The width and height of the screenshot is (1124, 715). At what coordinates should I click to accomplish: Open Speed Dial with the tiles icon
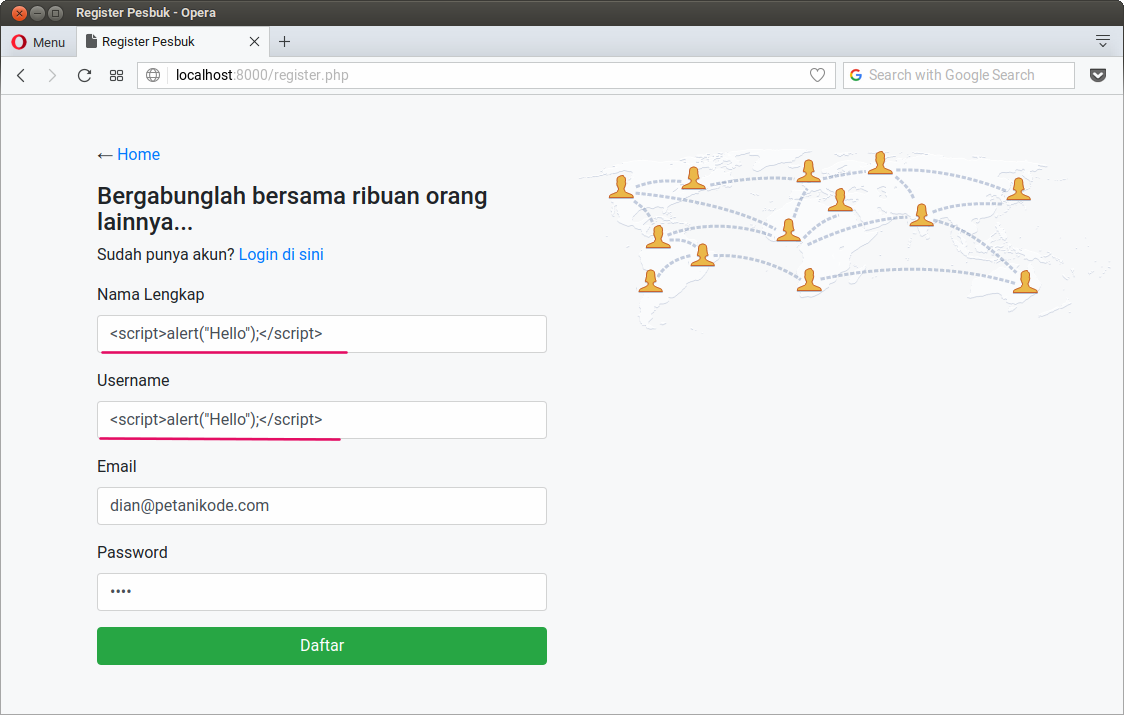pyautogui.click(x=116, y=75)
